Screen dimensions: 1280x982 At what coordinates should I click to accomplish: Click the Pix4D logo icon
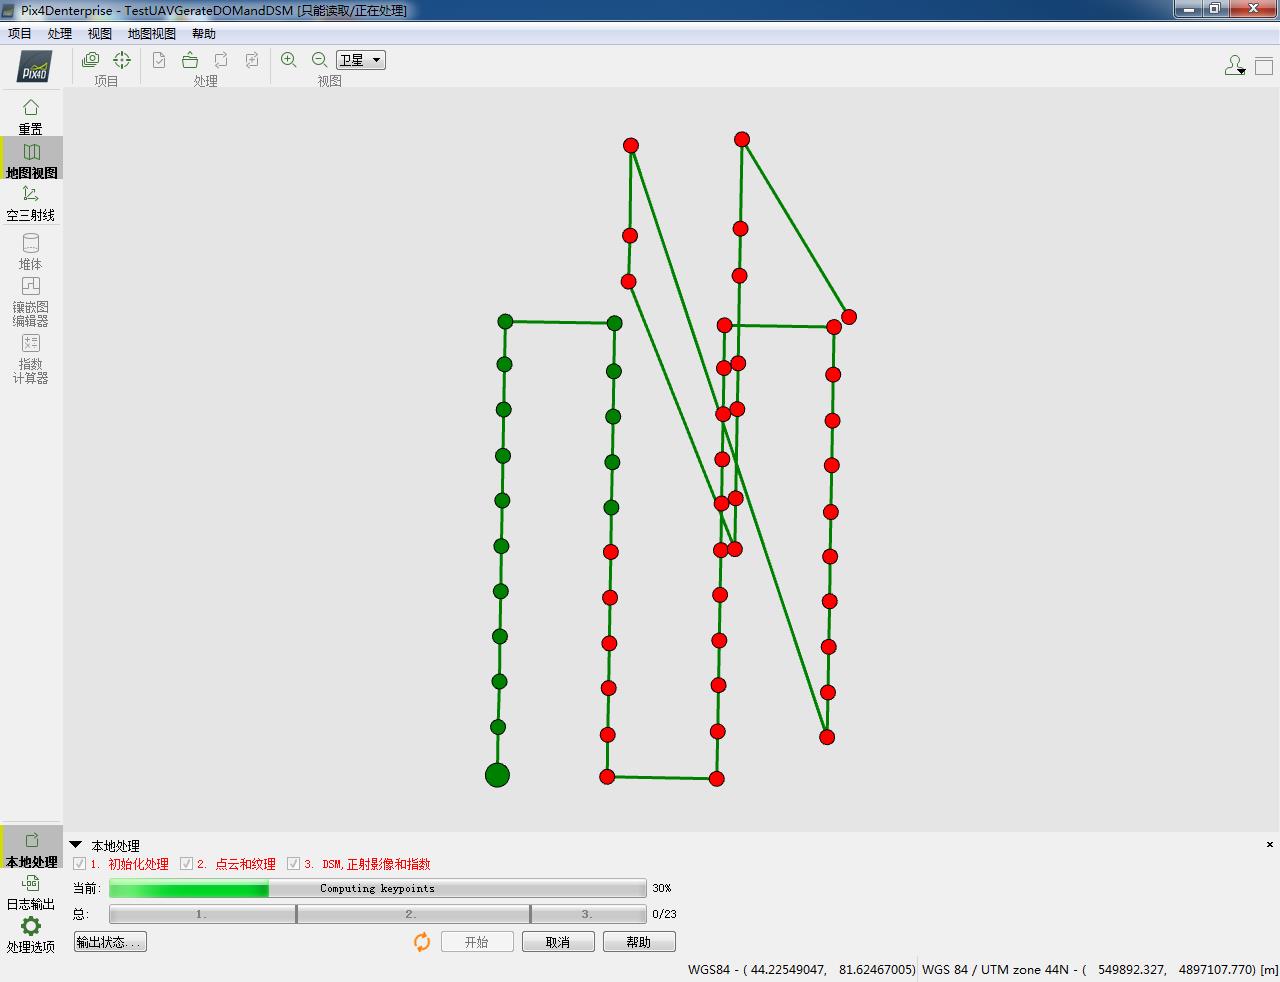point(34,67)
